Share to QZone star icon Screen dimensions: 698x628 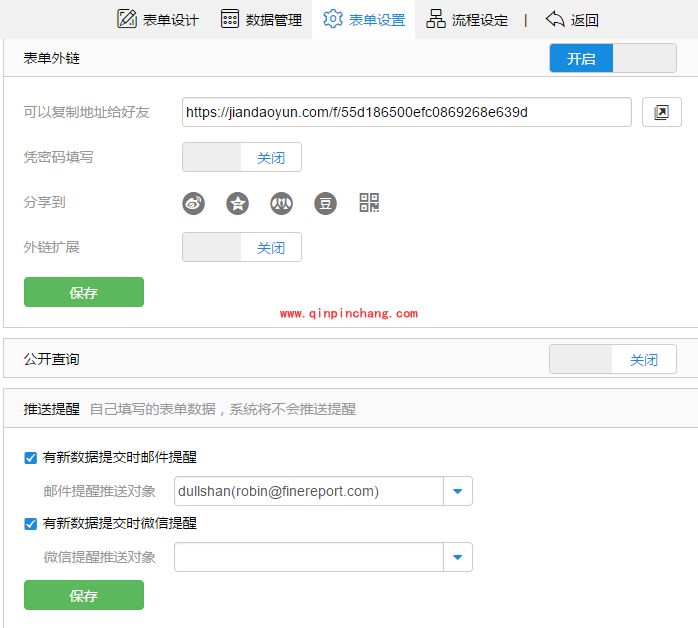pos(238,203)
